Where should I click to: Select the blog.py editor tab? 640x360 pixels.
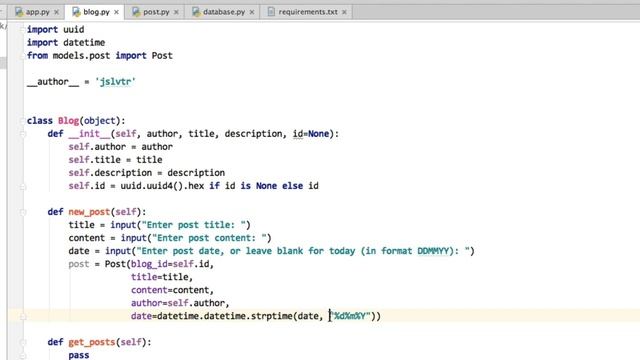point(96,12)
